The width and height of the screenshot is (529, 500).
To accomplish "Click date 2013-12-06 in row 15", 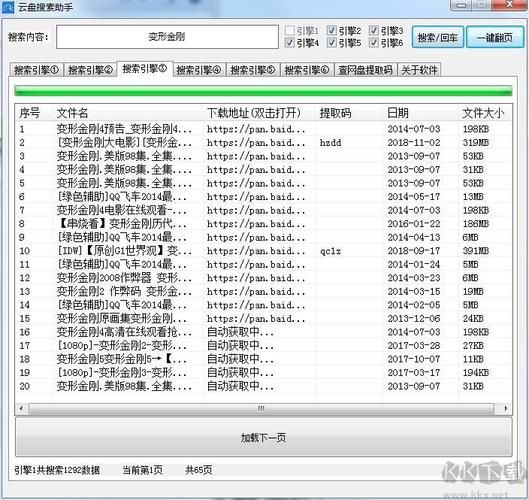I will pos(414,318).
